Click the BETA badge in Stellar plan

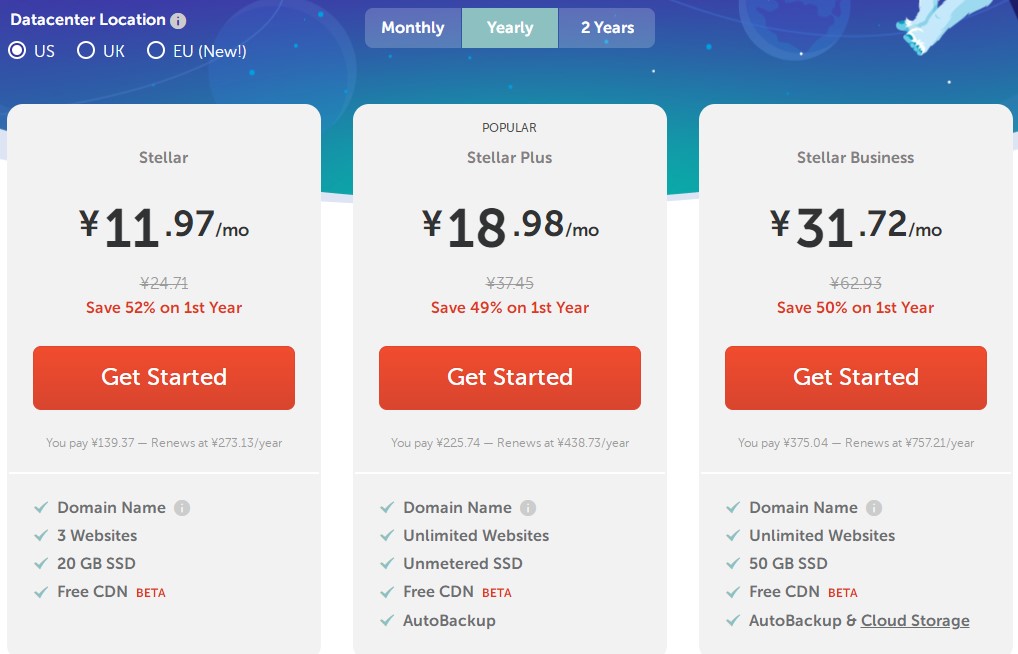[x=151, y=593]
